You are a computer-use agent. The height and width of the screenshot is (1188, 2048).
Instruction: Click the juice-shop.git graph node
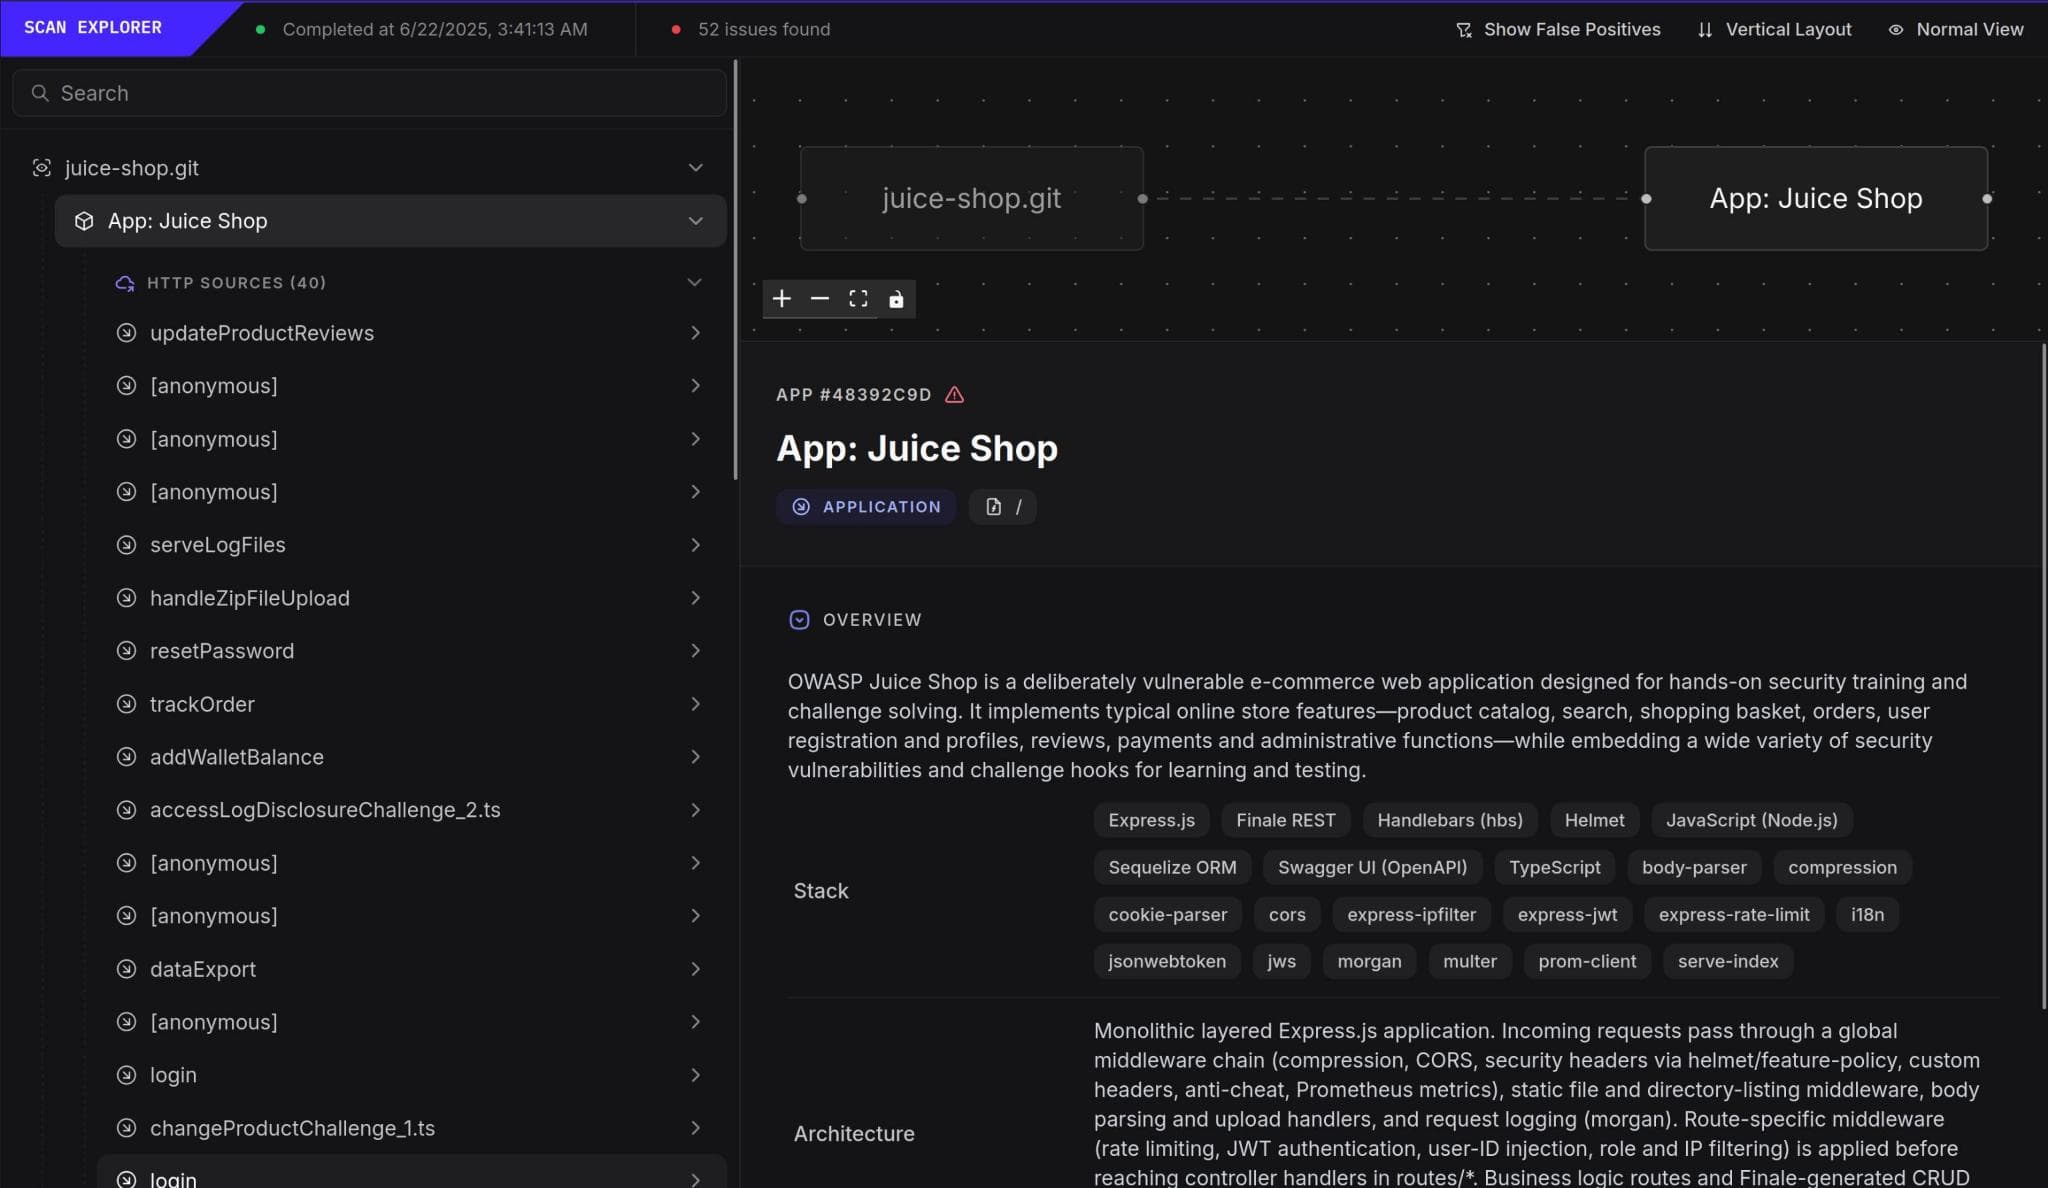coord(971,198)
